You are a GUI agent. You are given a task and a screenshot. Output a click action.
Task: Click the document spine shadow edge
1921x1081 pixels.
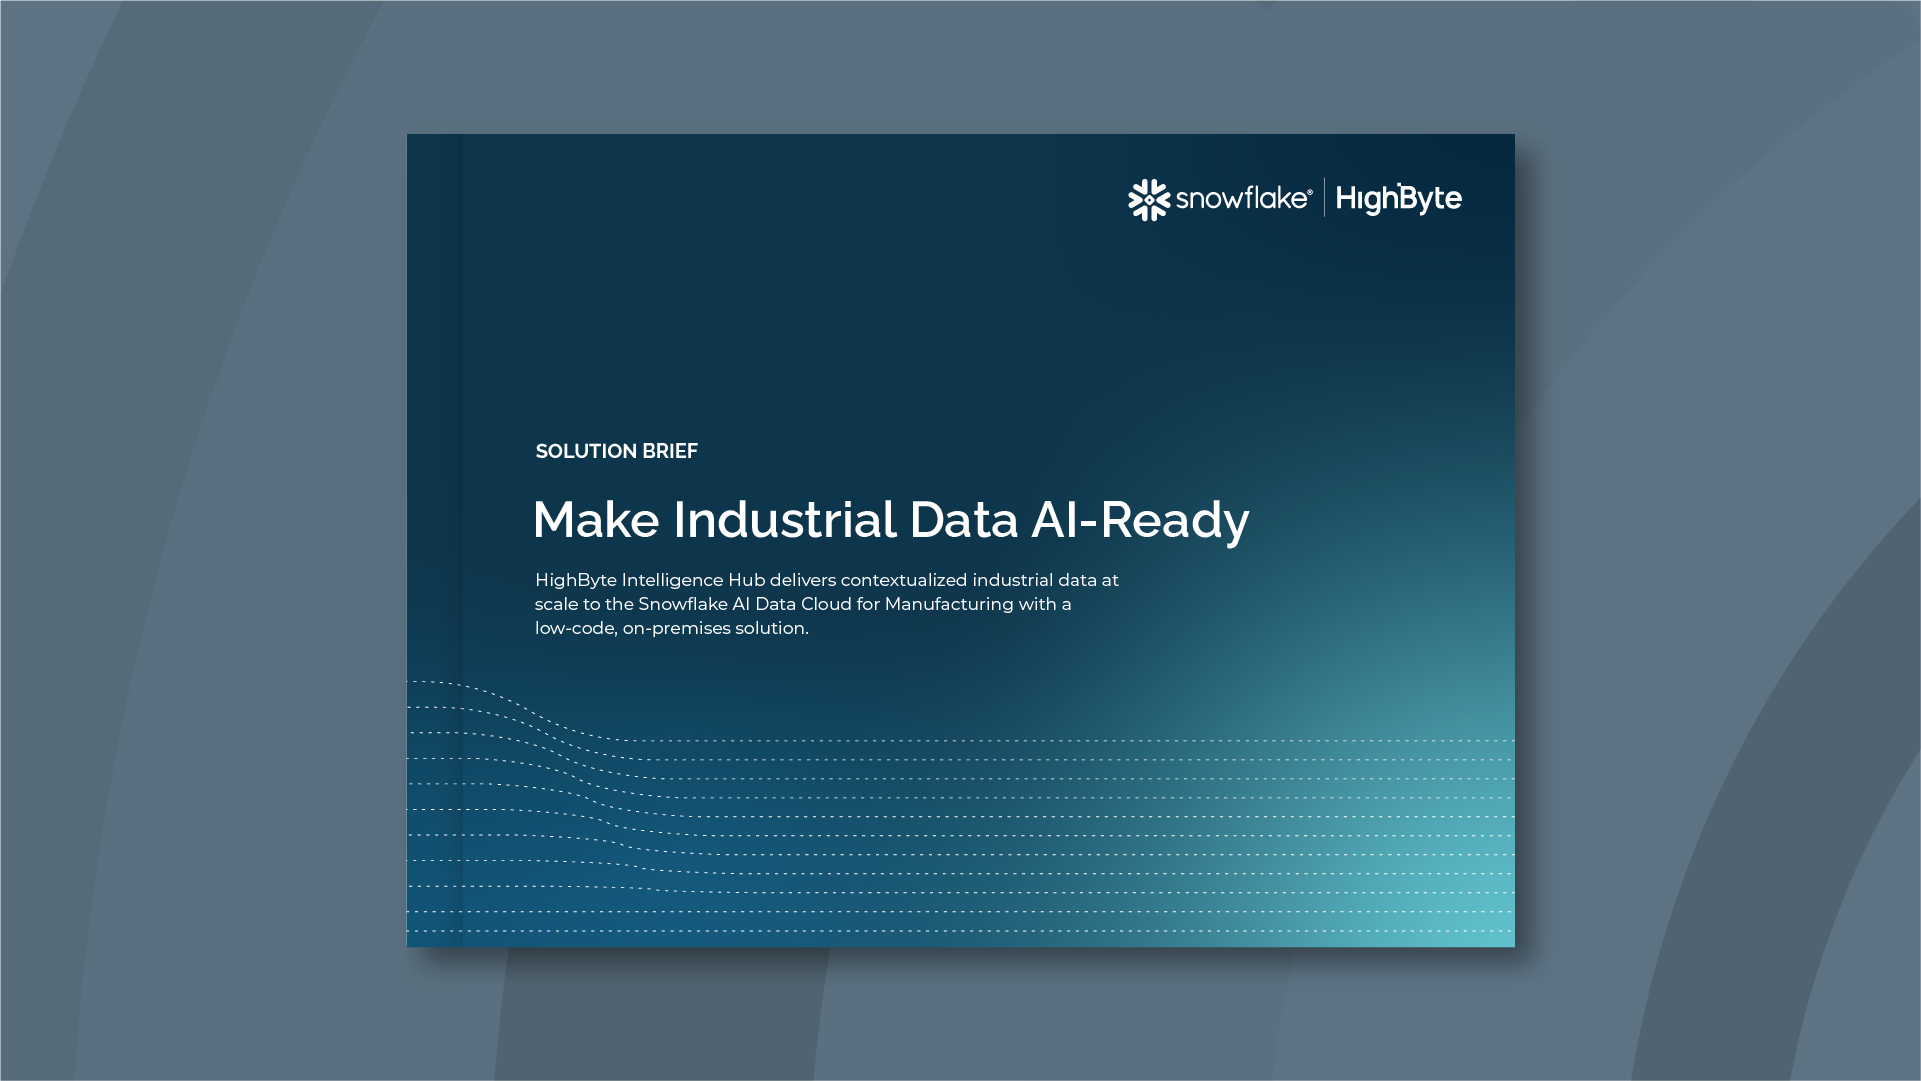(462, 540)
